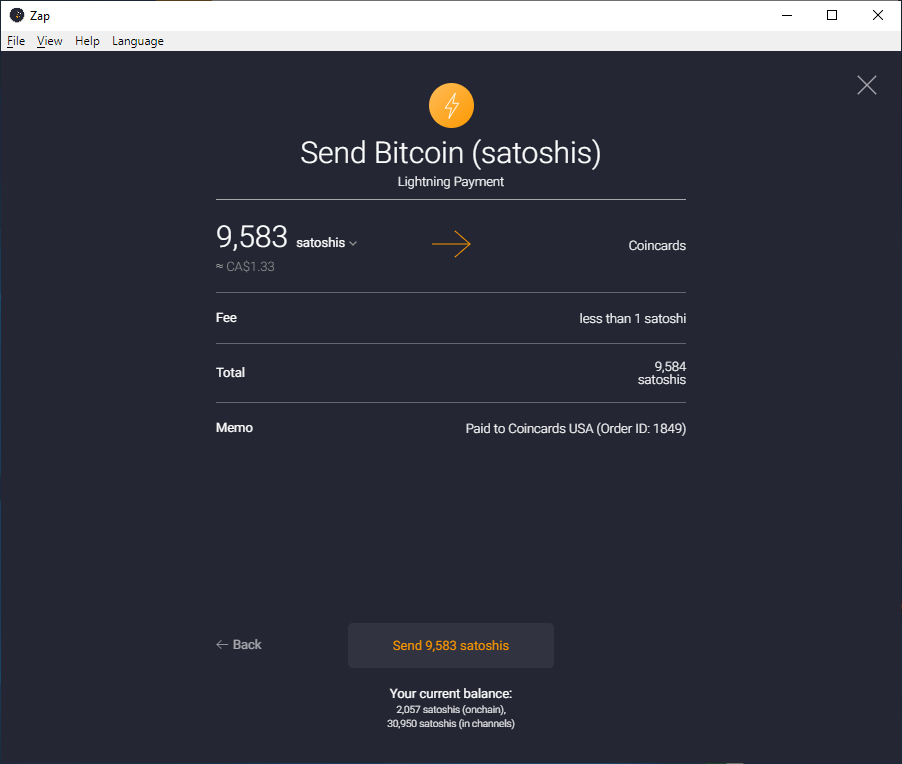Open the satoshis currency selector
This screenshot has width=902, height=764.
(x=326, y=243)
